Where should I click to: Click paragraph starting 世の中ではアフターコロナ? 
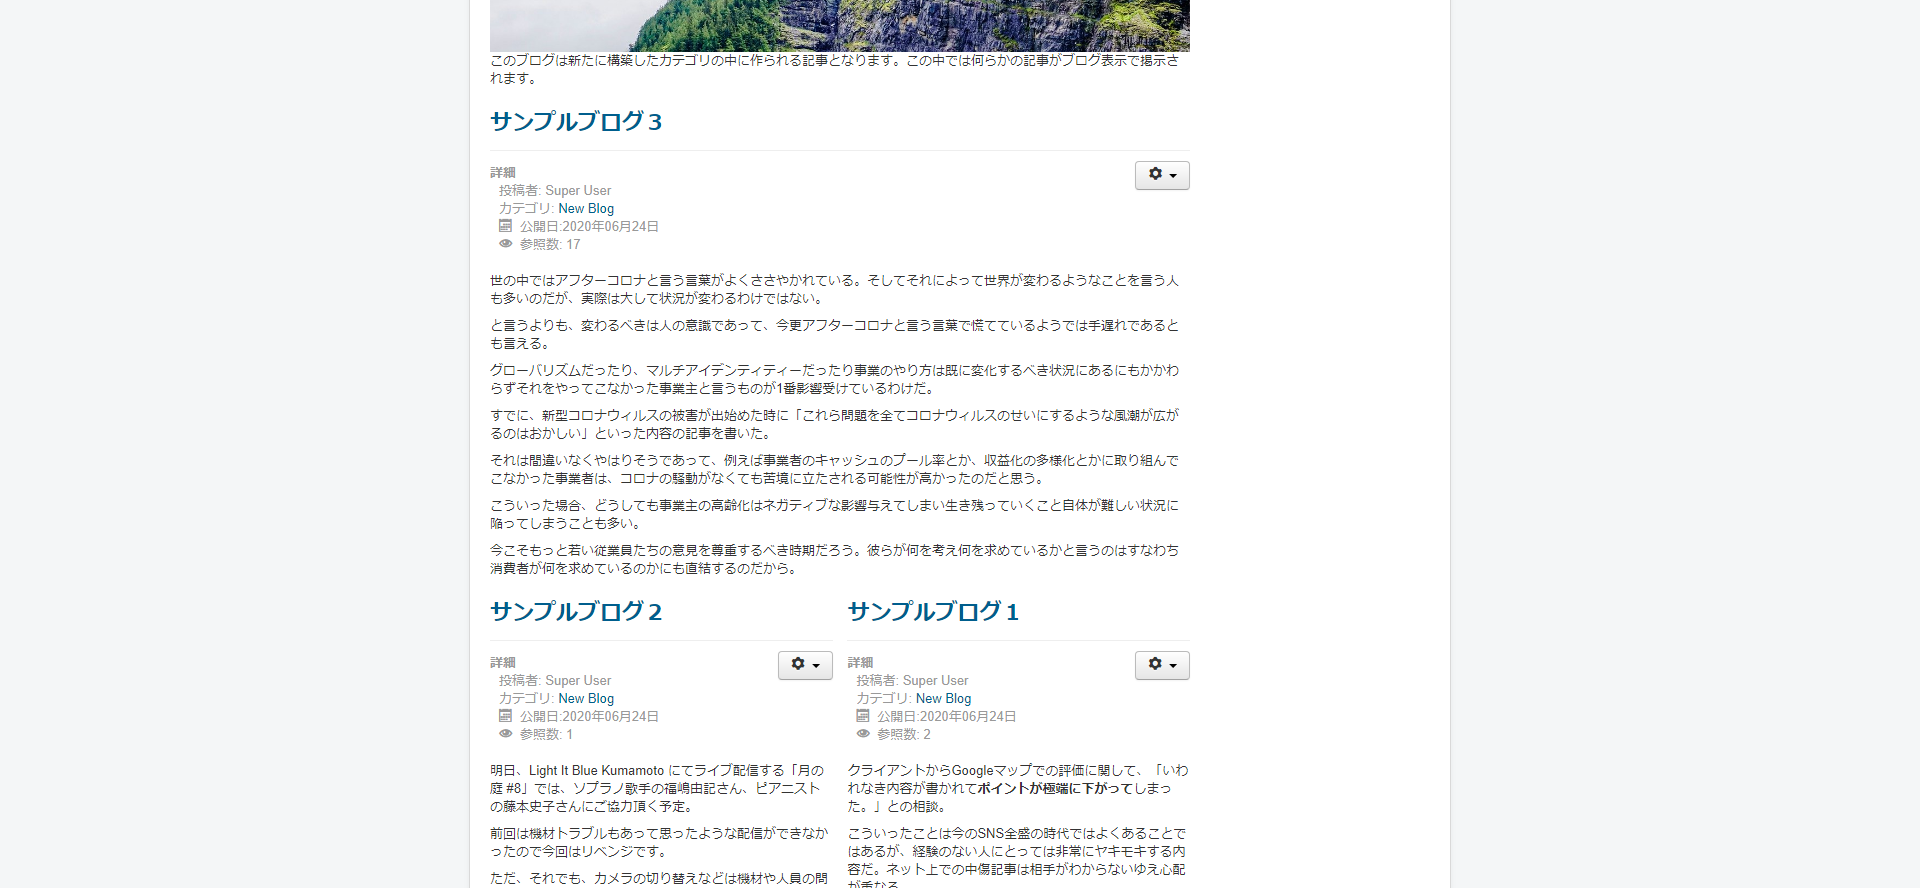[x=835, y=290]
